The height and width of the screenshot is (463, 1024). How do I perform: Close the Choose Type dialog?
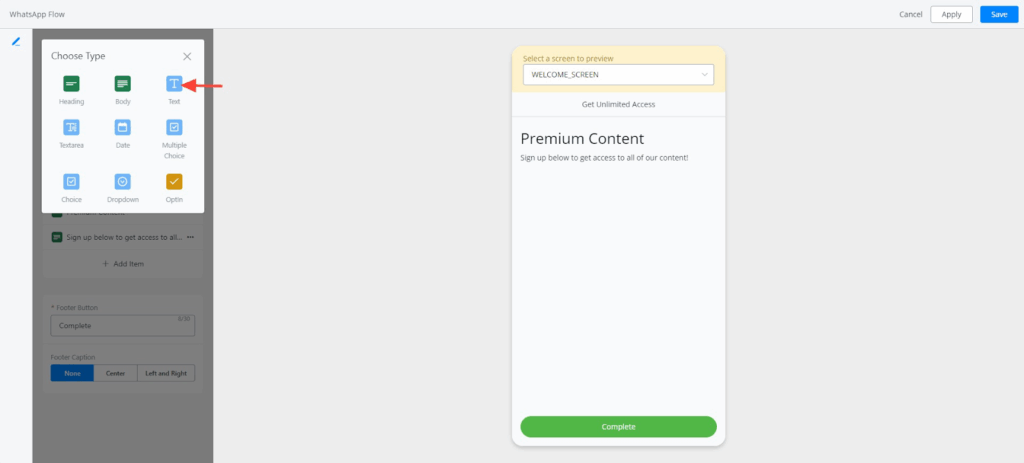[x=187, y=56]
